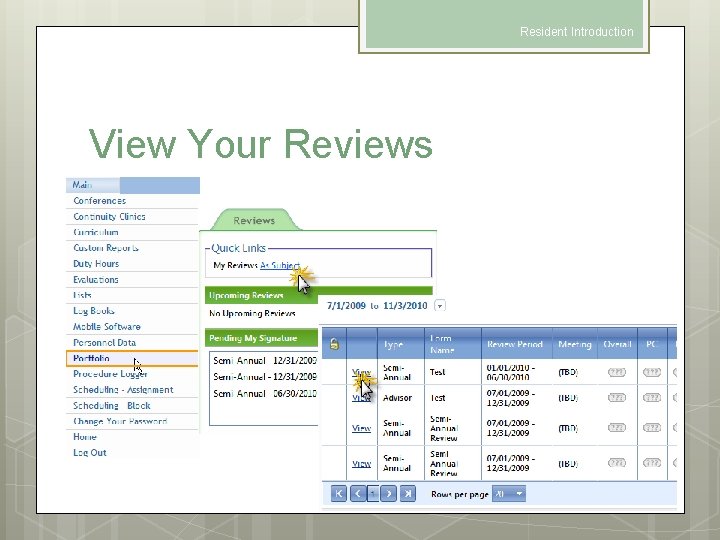The width and height of the screenshot is (720, 540).
Task: Open Lists menu item
Action: [x=82, y=295]
